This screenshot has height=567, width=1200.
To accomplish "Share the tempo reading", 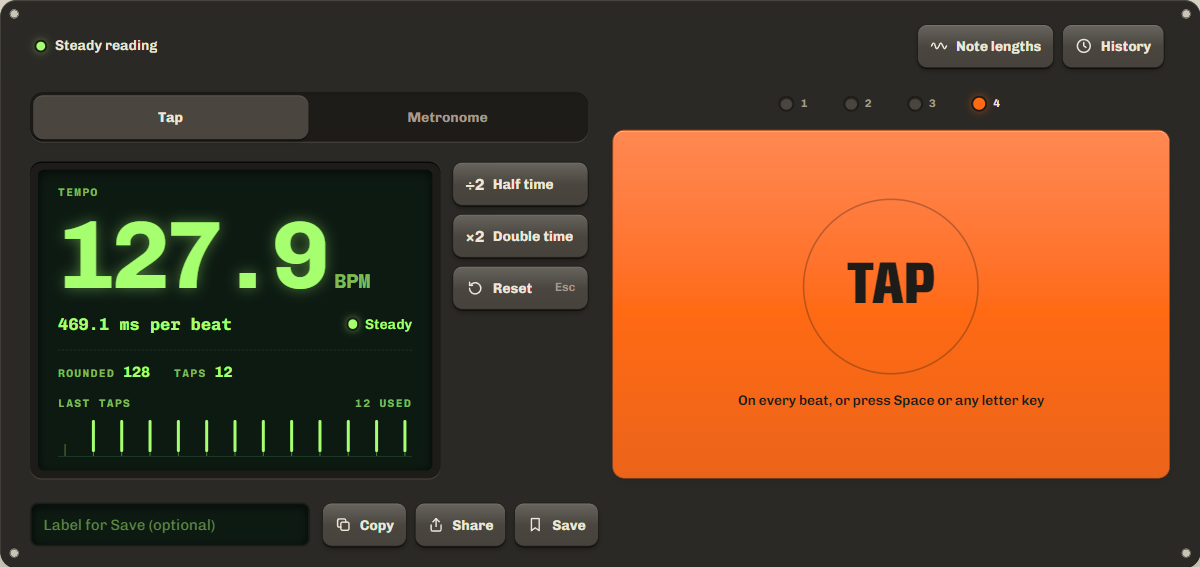I will tap(460, 525).
